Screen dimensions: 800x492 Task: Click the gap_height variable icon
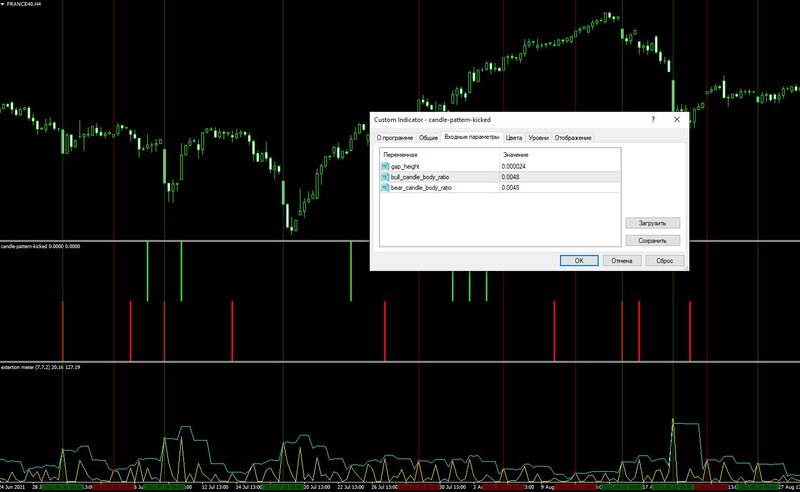pyautogui.click(x=385, y=166)
